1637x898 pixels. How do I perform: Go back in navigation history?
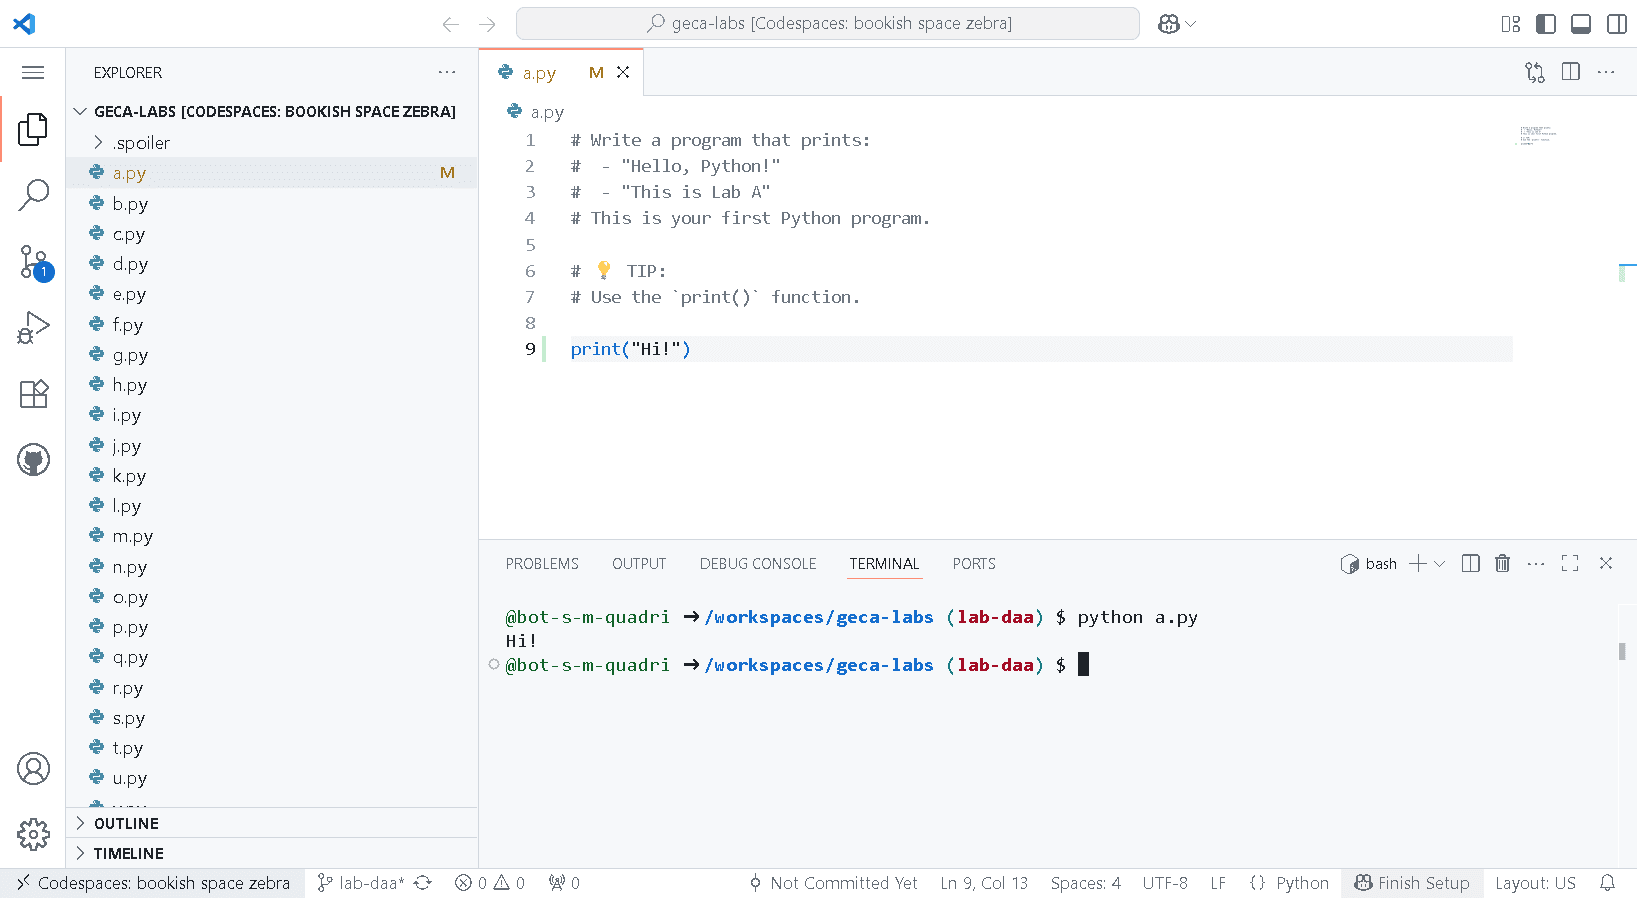(x=451, y=24)
